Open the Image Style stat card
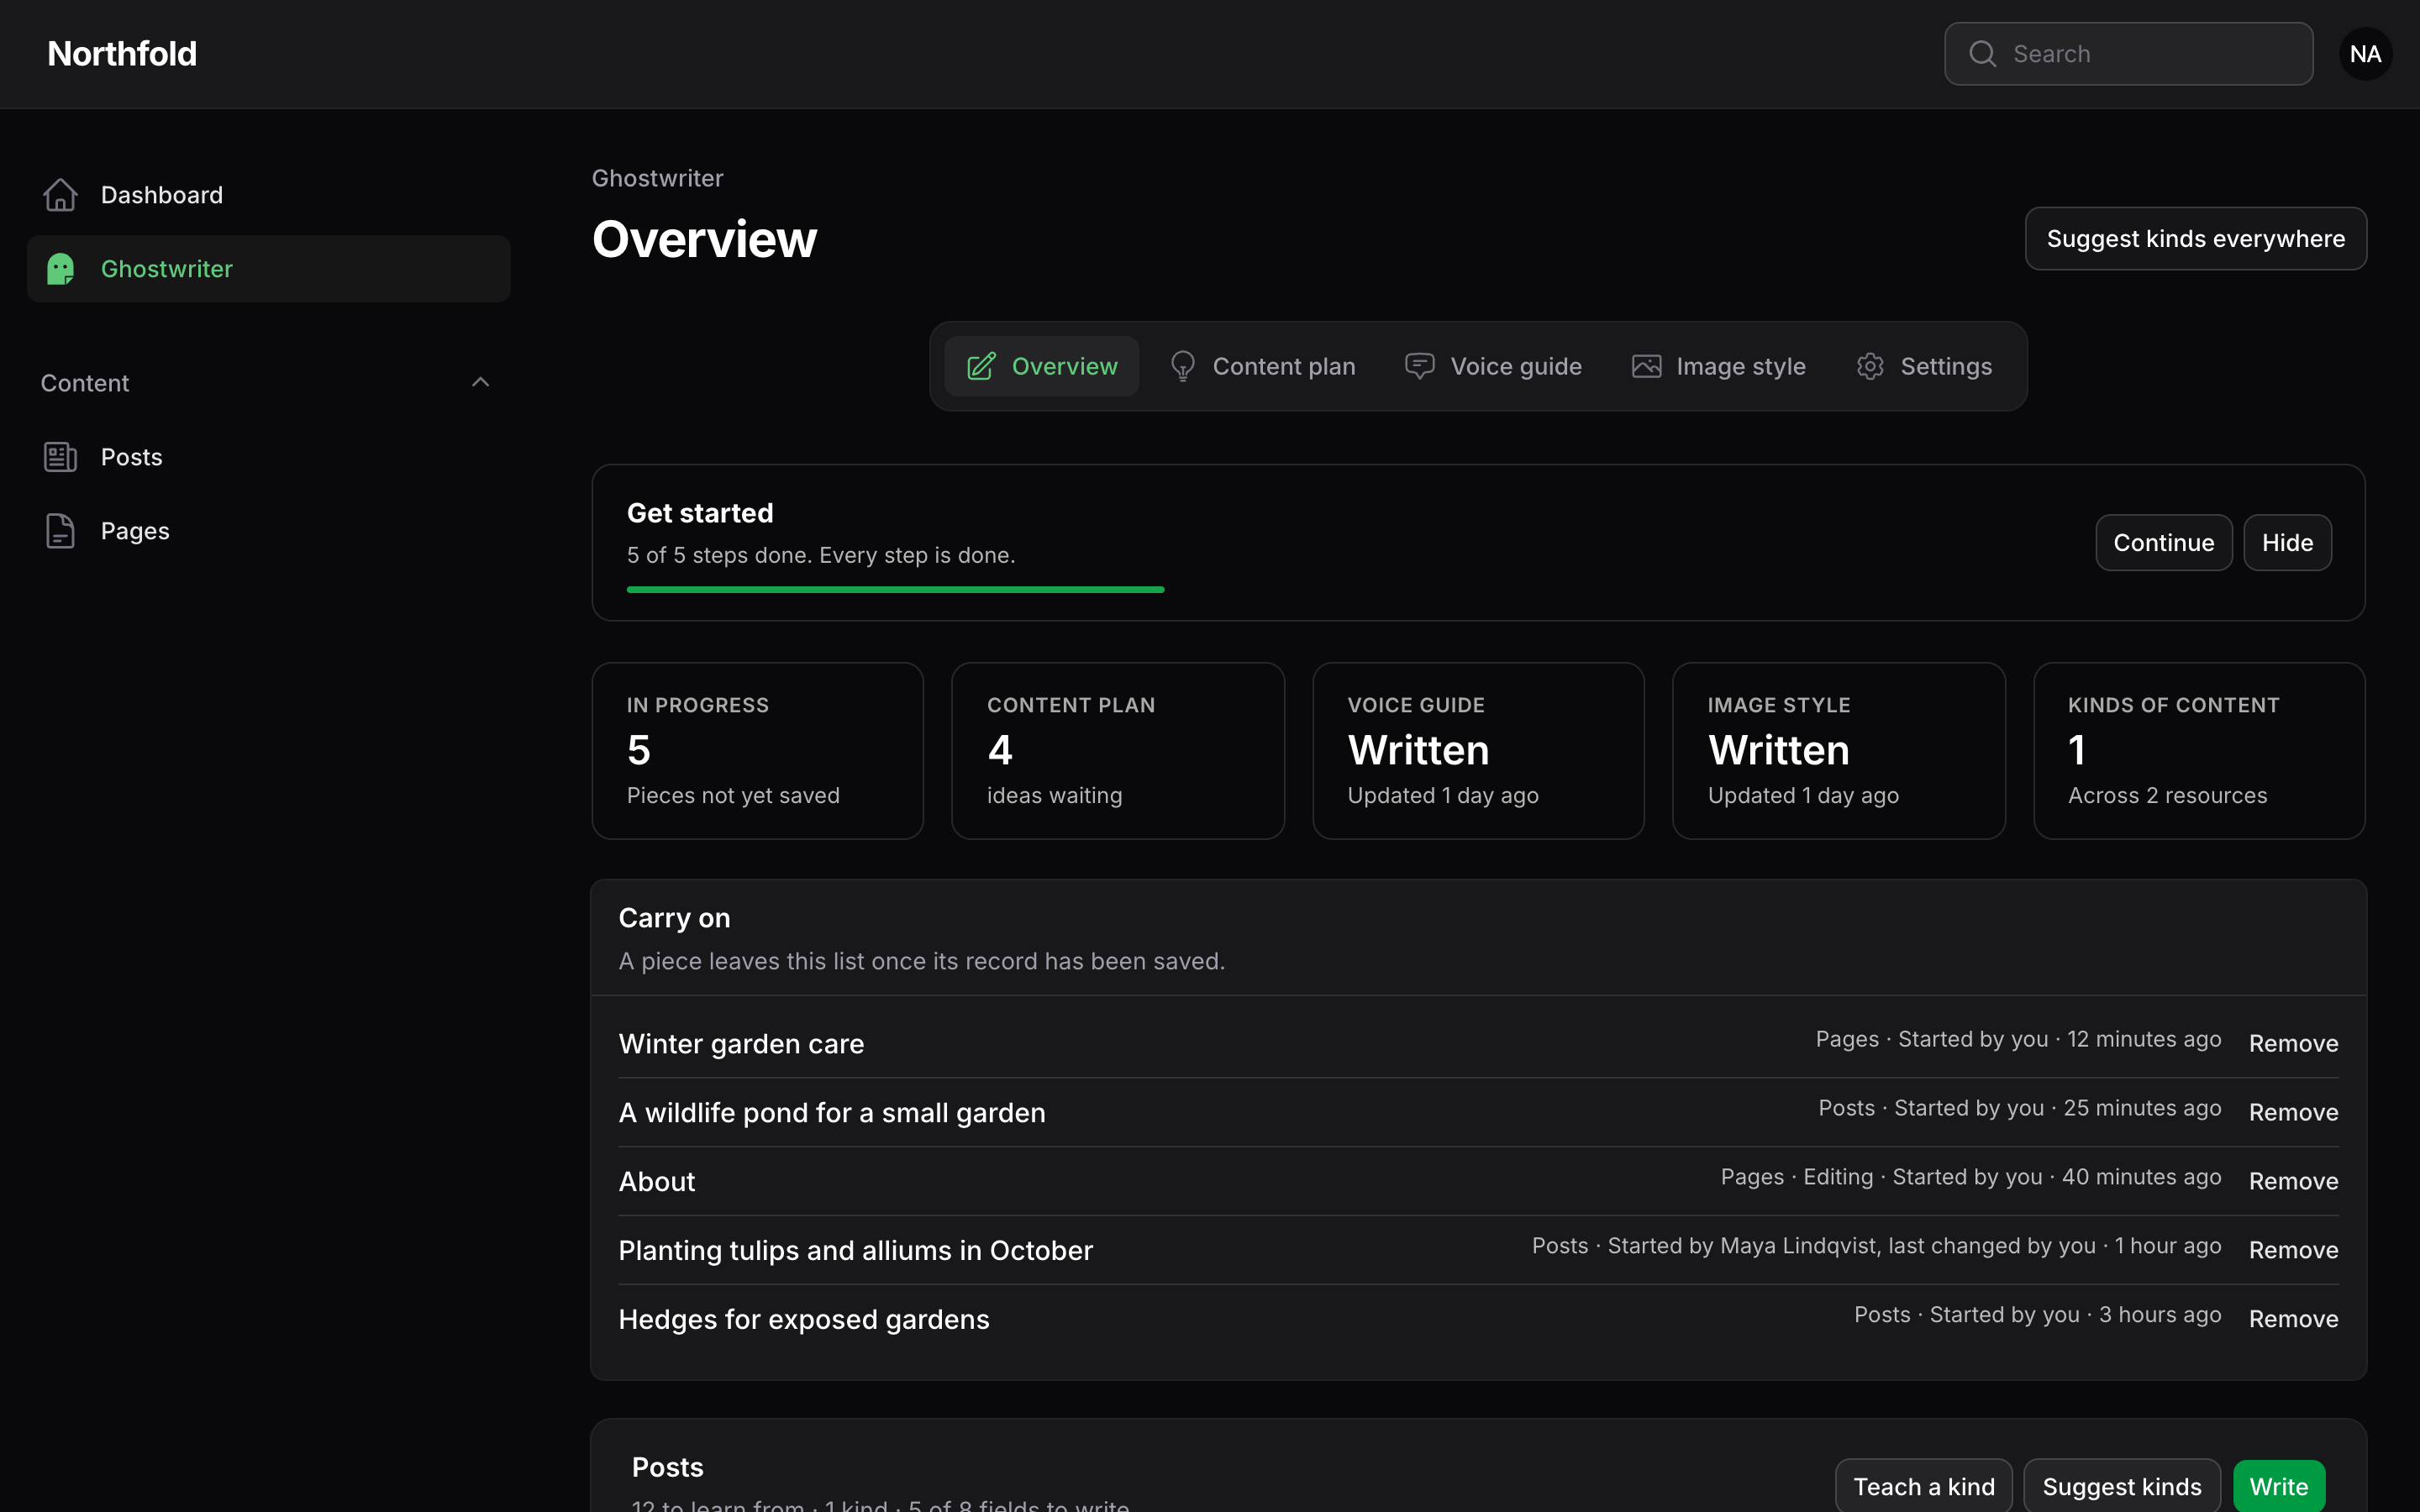This screenshot has height=1512, width=2420. 1839,750
